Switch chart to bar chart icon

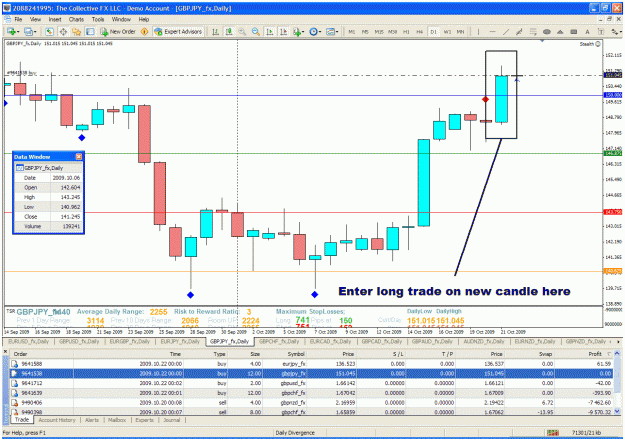[x=215, y=31]
